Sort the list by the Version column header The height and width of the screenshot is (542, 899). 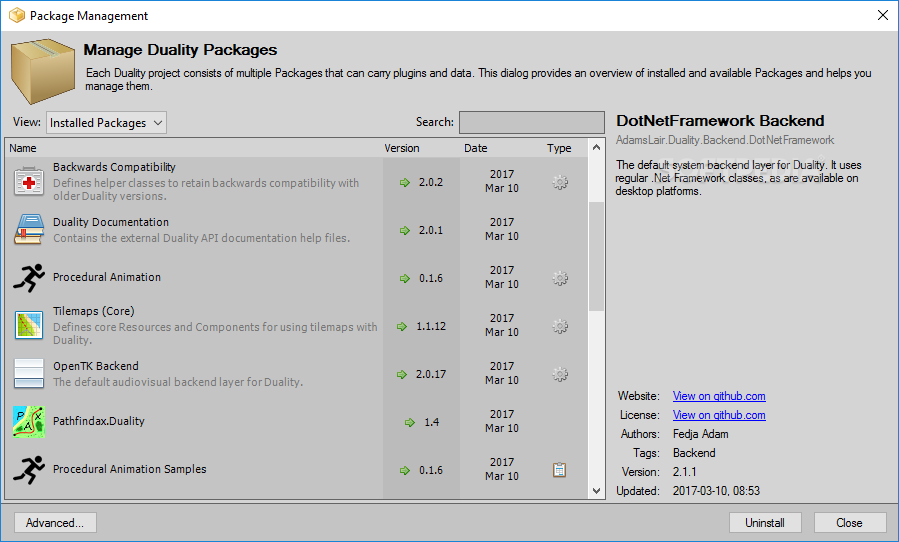pyautogui.click(x=402, y=148)
